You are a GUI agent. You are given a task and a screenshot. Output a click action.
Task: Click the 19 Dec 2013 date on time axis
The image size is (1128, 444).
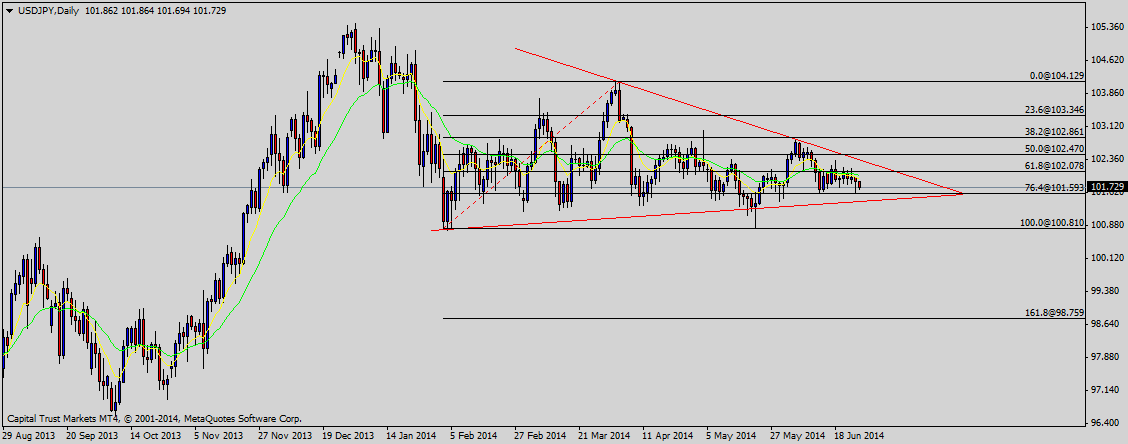pos(346,436)
